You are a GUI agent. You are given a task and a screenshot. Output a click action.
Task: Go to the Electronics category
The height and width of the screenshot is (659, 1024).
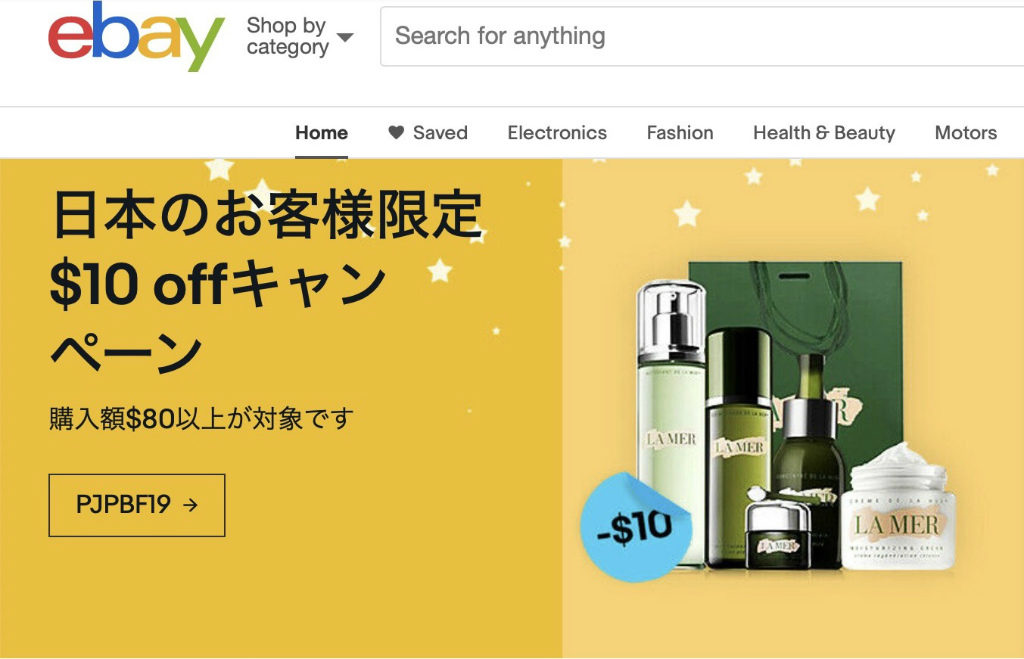(x=557, y=133)
